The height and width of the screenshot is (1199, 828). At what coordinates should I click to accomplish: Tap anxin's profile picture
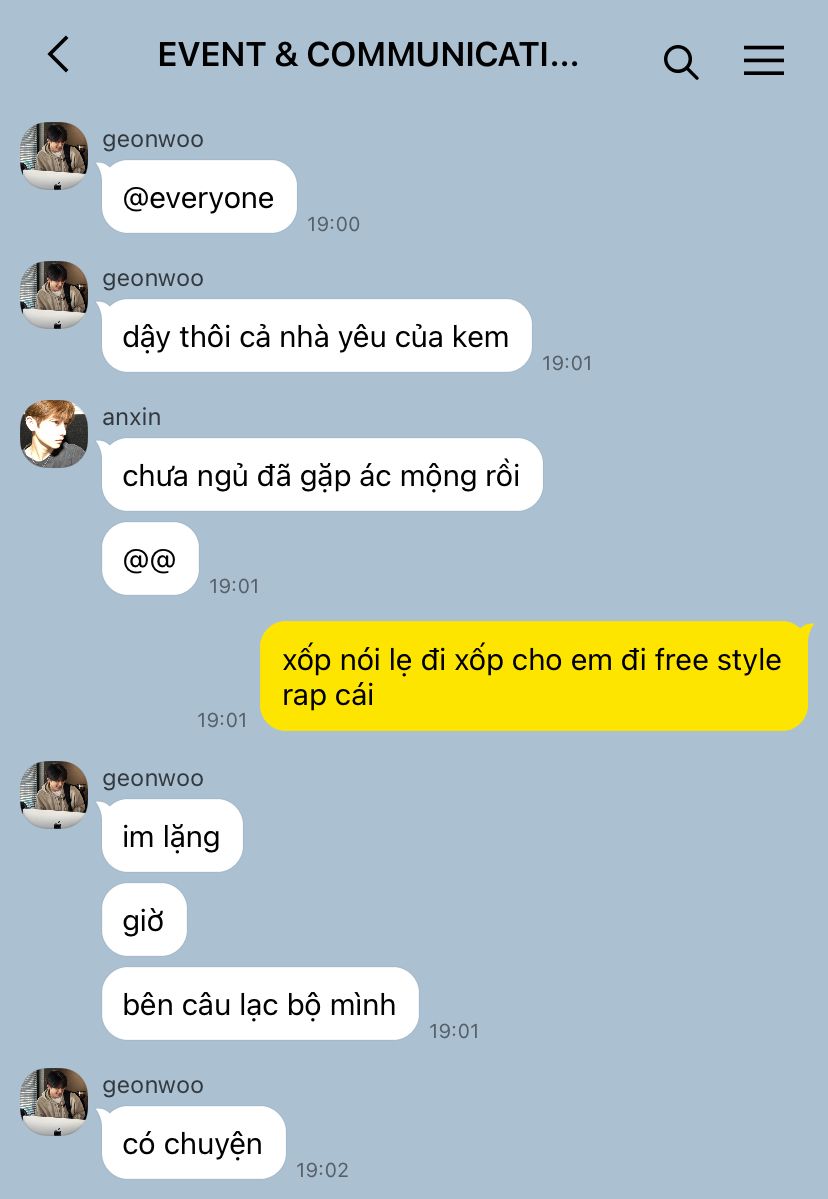click(54, 434)
